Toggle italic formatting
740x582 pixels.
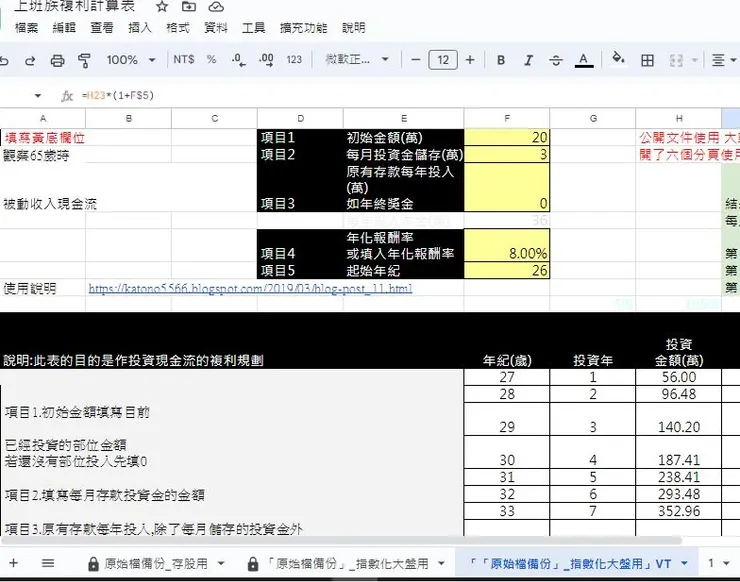[x=529, y=60]
